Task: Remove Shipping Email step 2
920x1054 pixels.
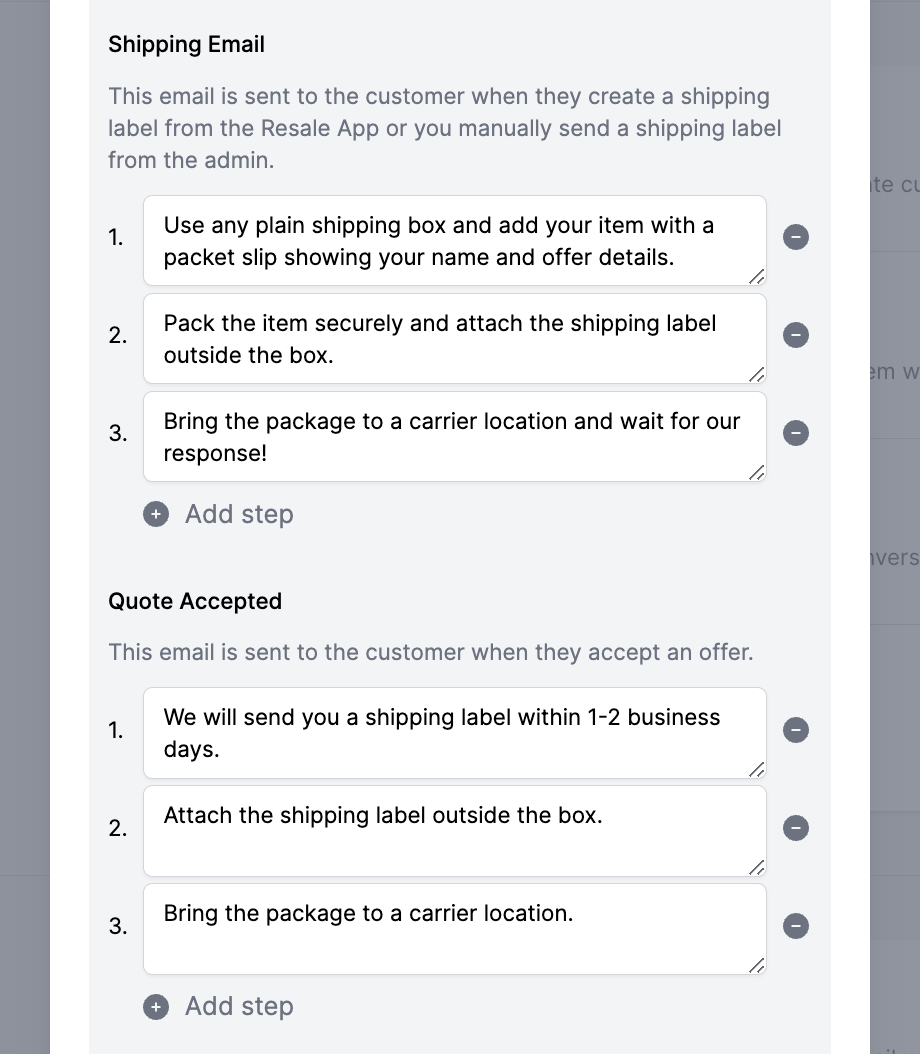Action: (x=796, y=335)
